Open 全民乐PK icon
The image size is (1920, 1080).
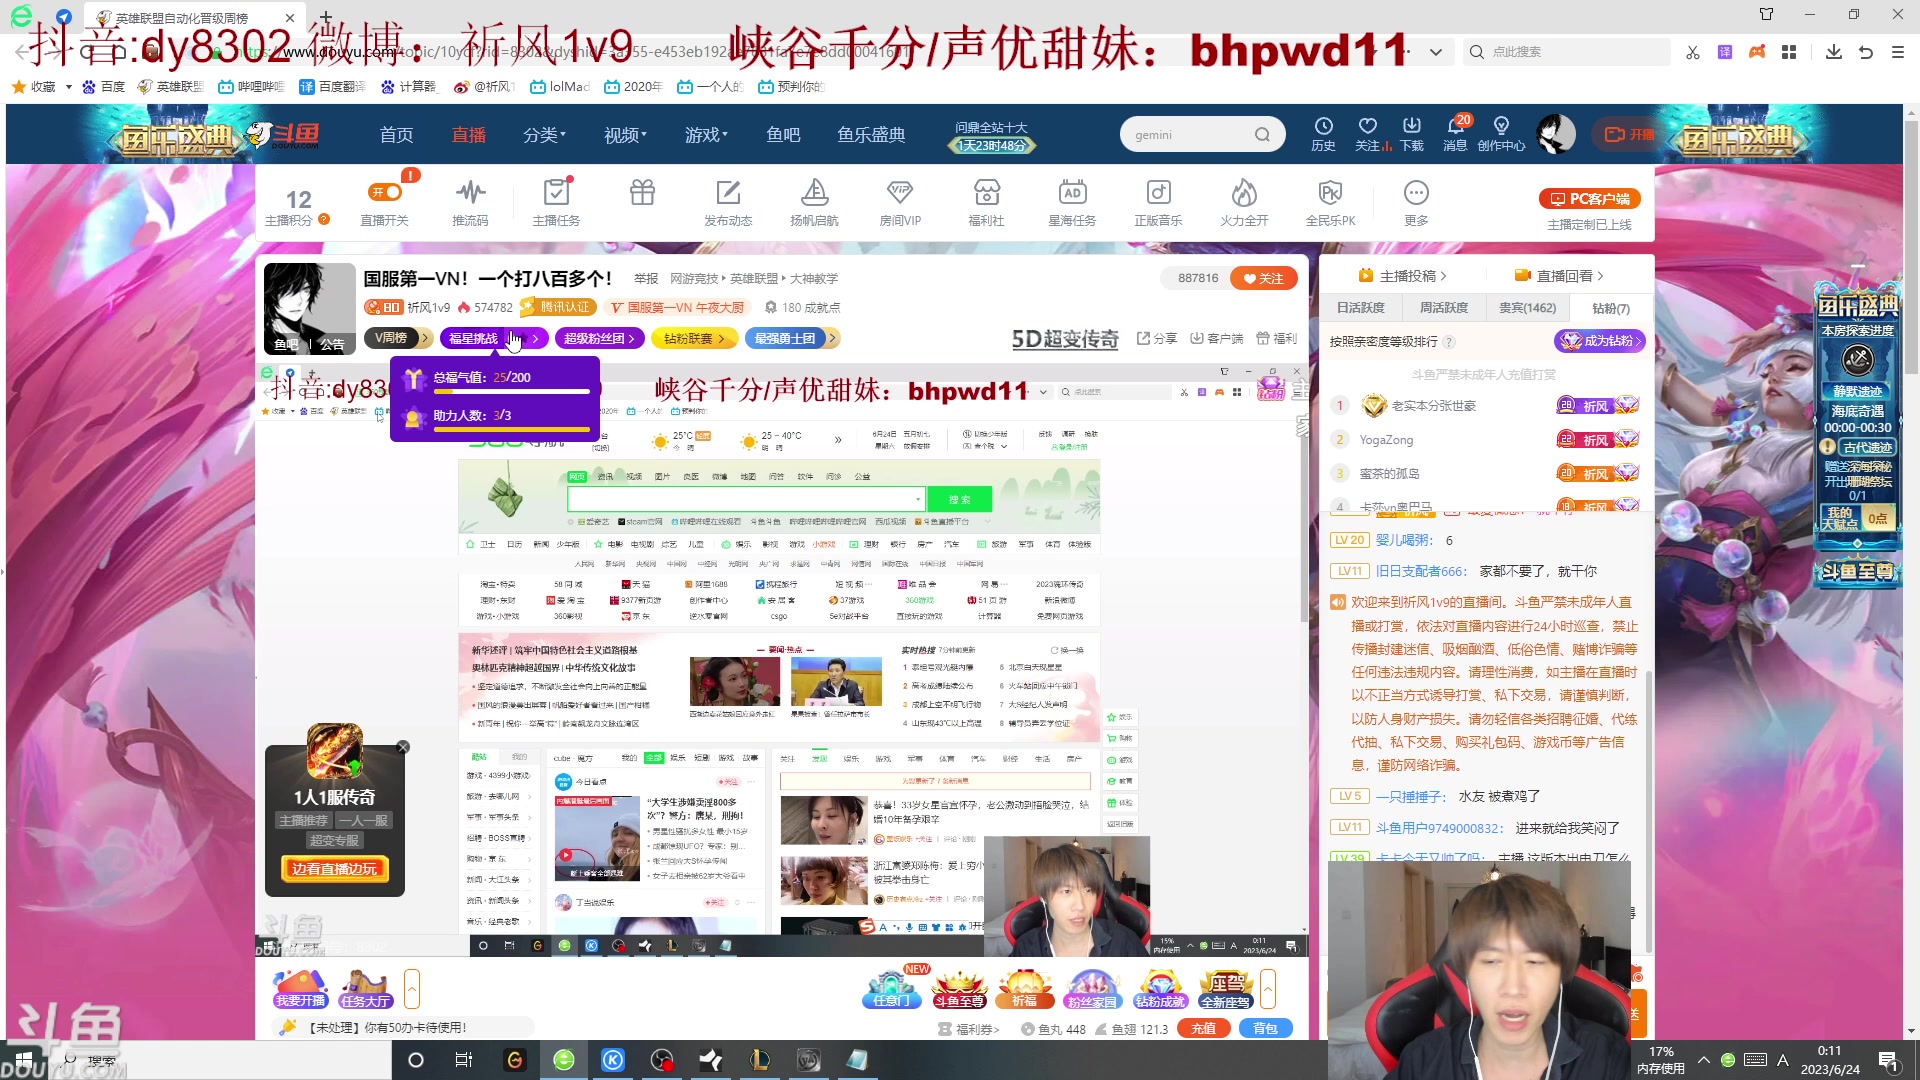[x=1330, y=201]
